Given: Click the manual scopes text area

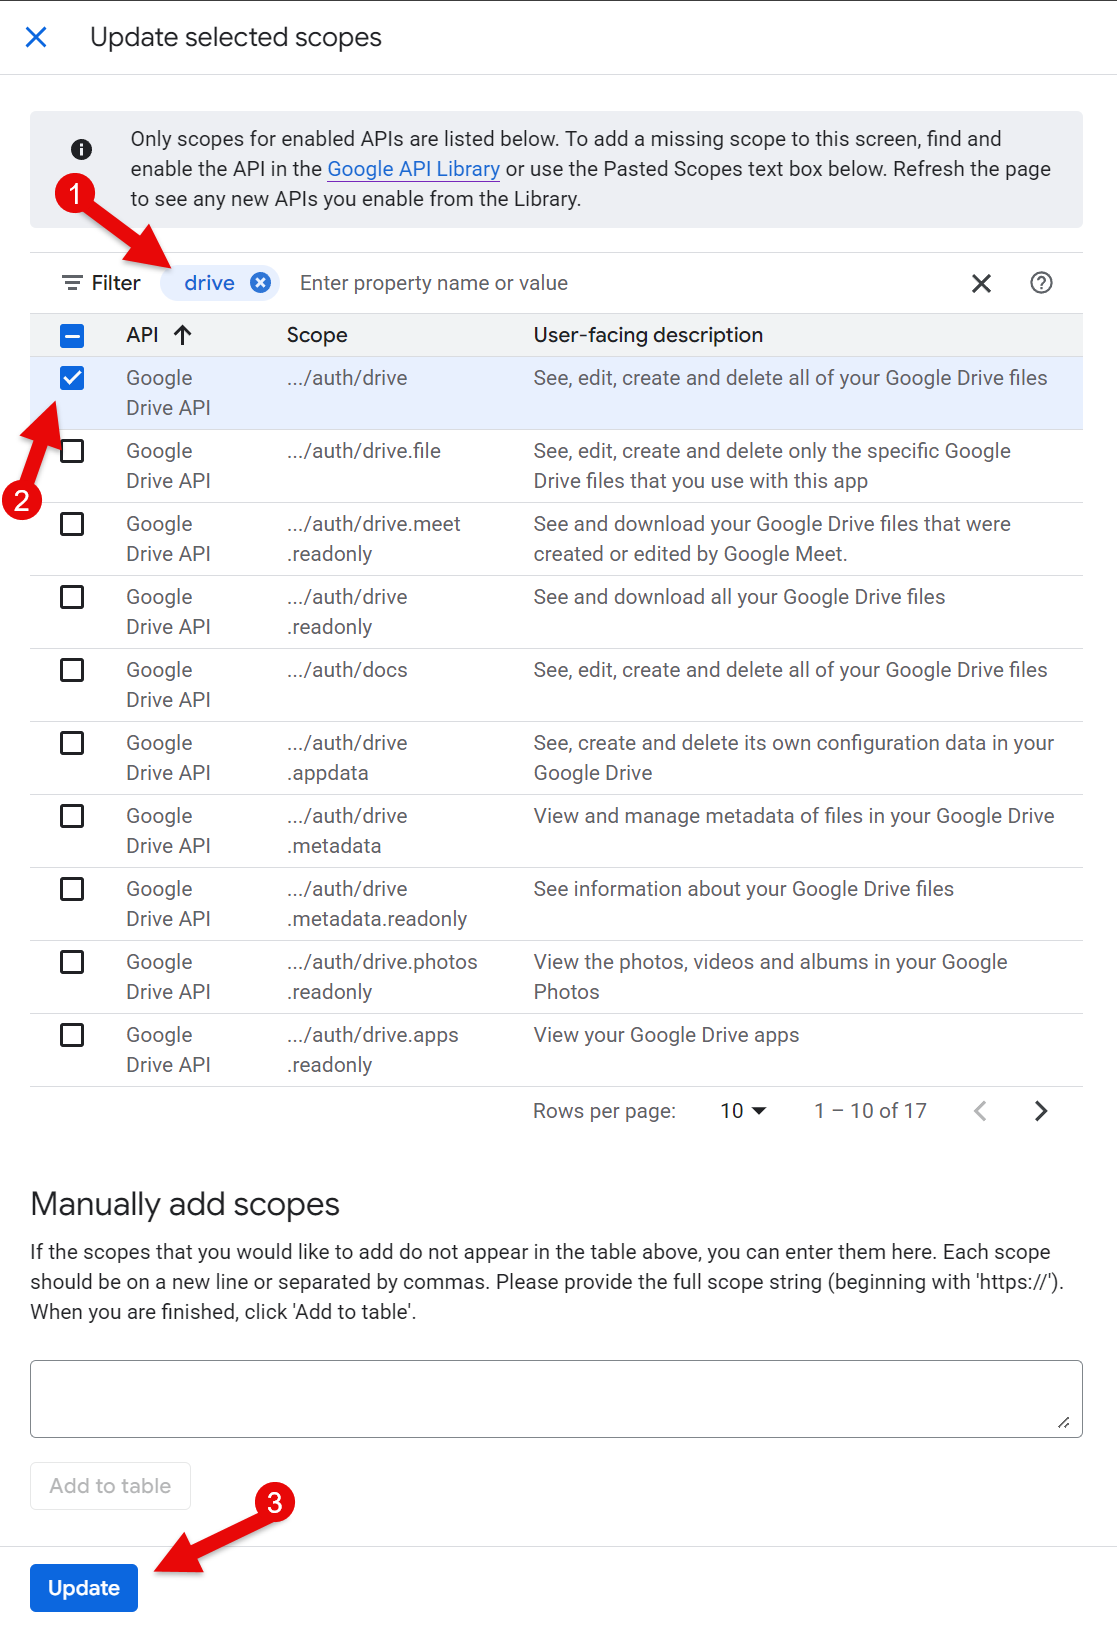Looking at the screenshot, I should [556, 1399].
